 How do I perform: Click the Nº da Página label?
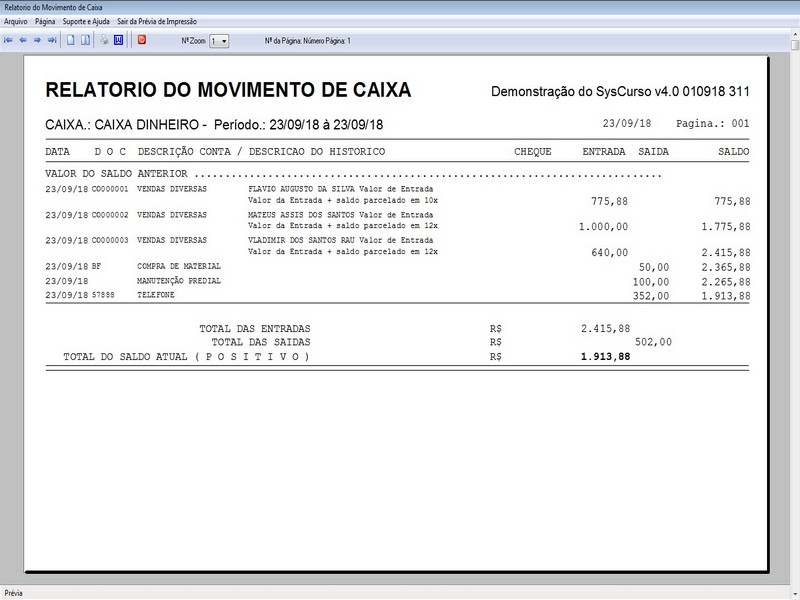308,41
